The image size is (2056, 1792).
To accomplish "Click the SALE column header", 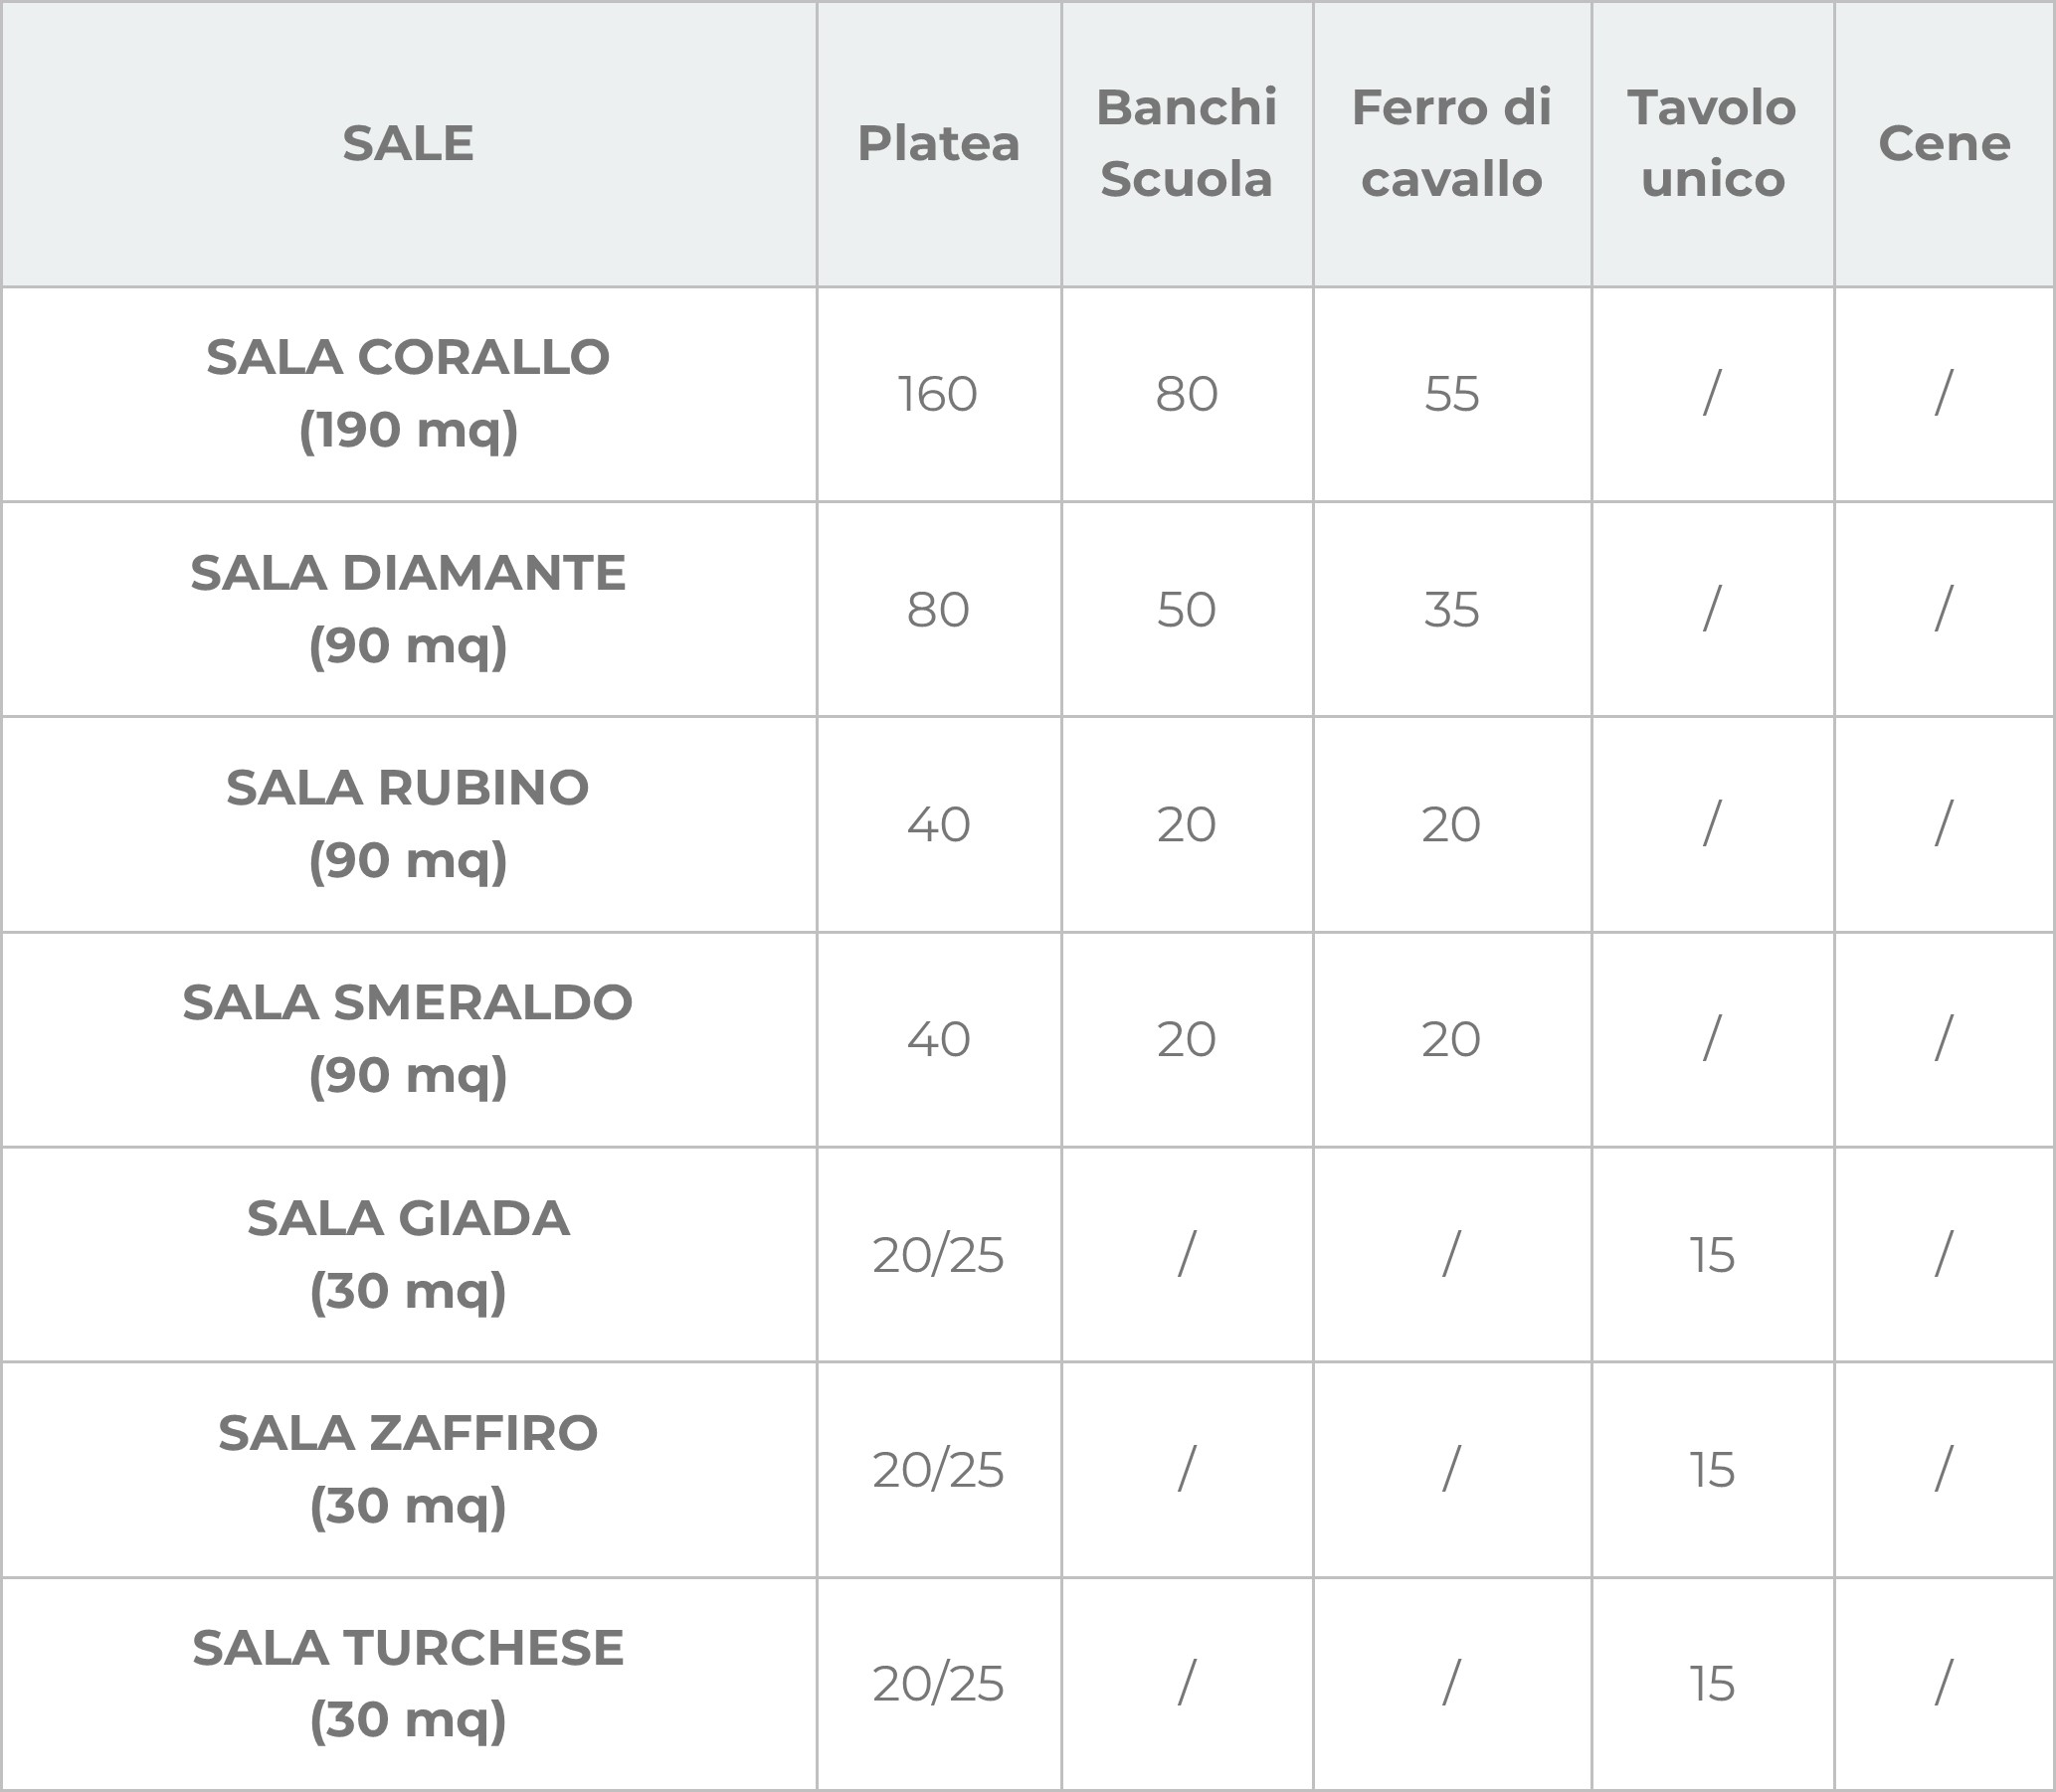I will point(408,144).
